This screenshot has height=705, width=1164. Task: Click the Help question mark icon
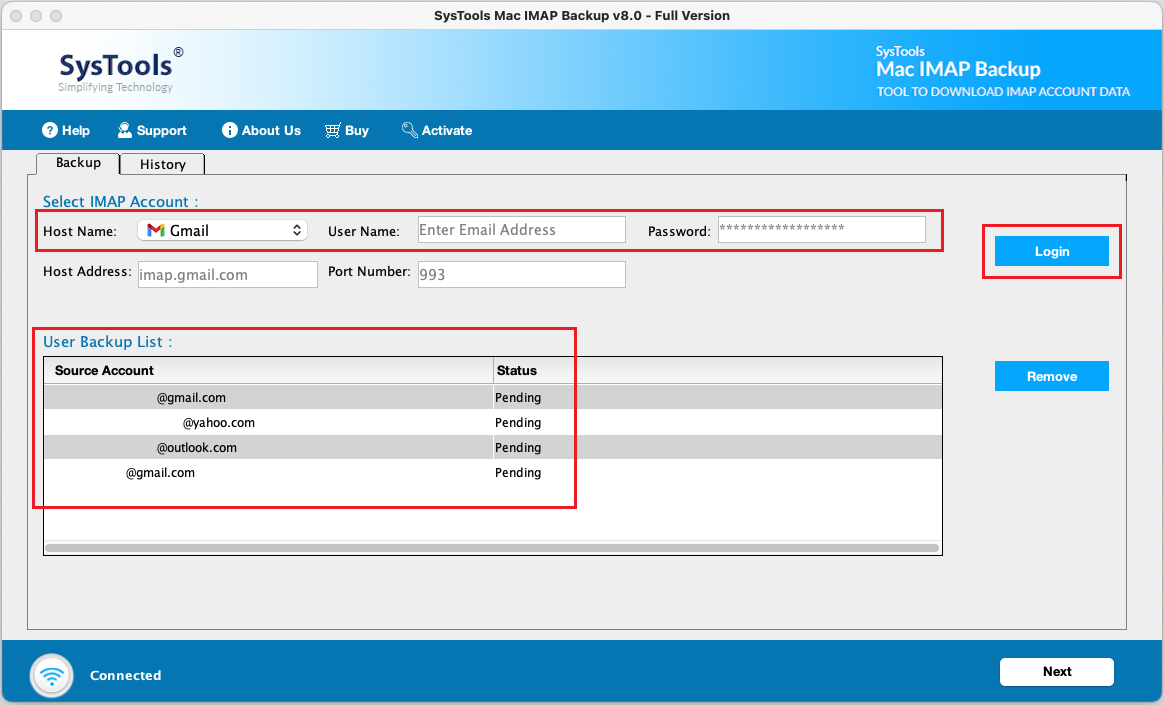[x=50, y=131]
